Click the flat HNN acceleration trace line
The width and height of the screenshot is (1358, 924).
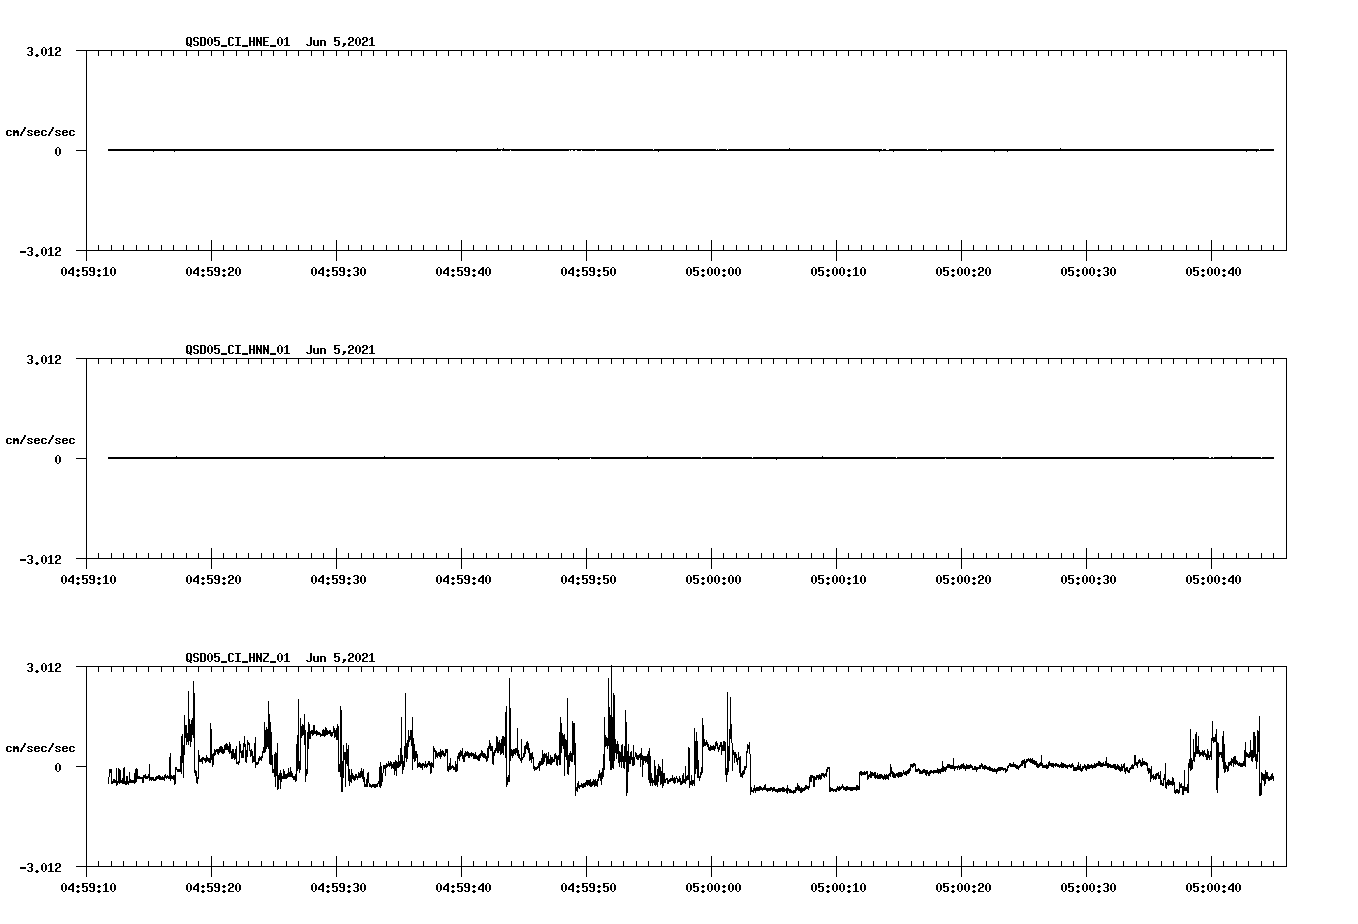pyautogui.click(x=691, y=458)
